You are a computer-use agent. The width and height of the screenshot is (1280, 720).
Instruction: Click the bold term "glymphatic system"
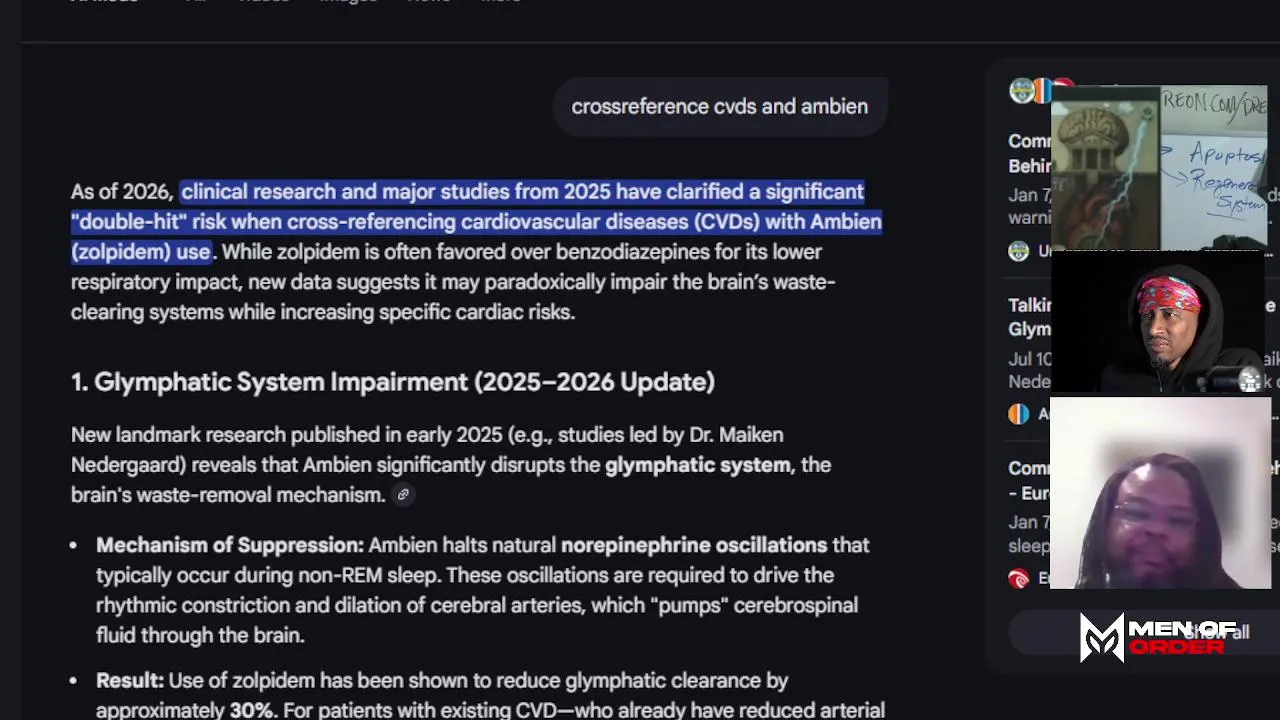[697, 465]
